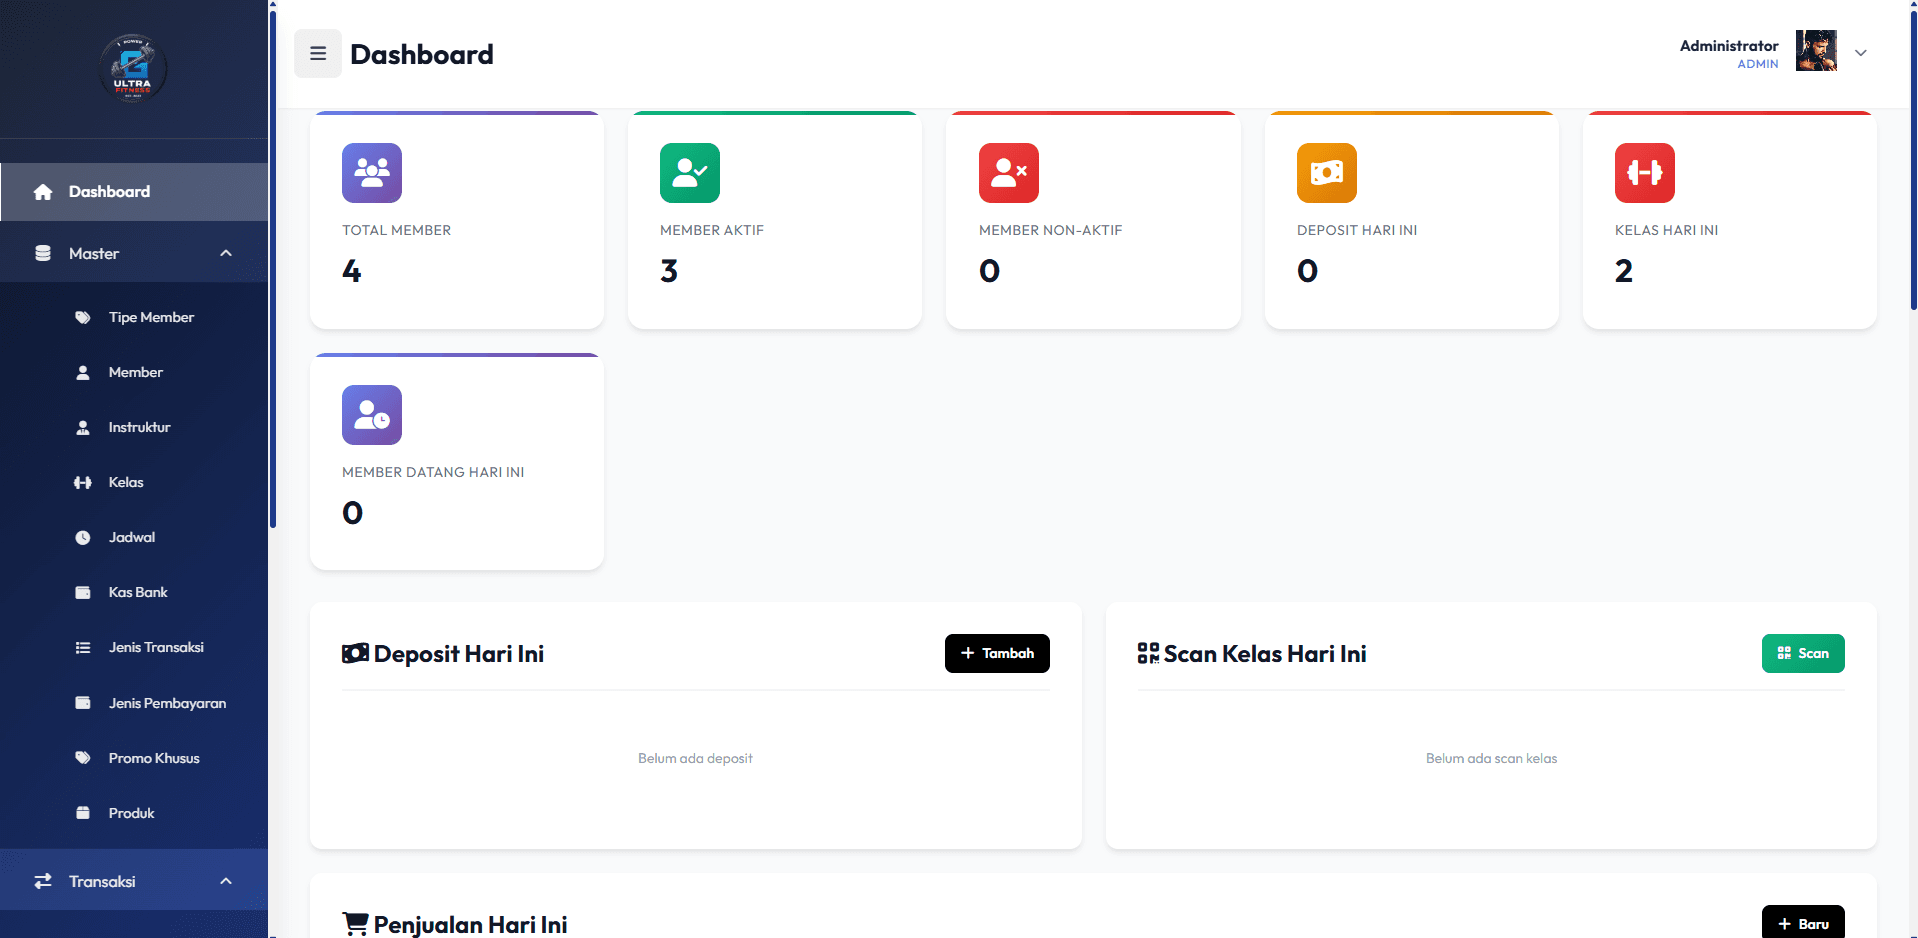The image size is (1918, 938).
Task: Click the Dashboard home icon in sidebar
Action: [43, 191]
